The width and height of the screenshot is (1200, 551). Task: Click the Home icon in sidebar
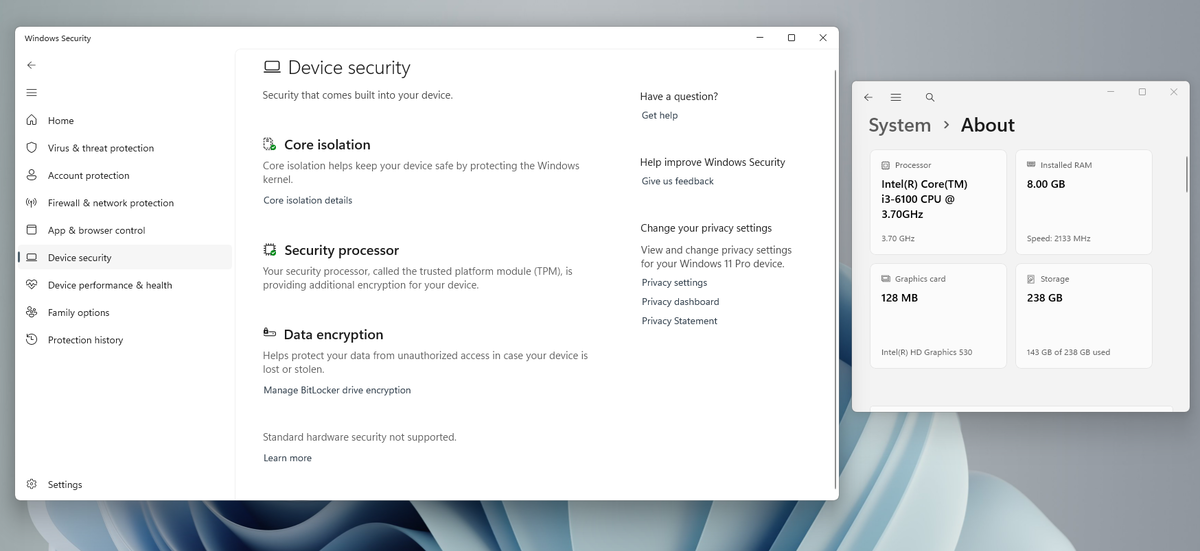point(31,120)
